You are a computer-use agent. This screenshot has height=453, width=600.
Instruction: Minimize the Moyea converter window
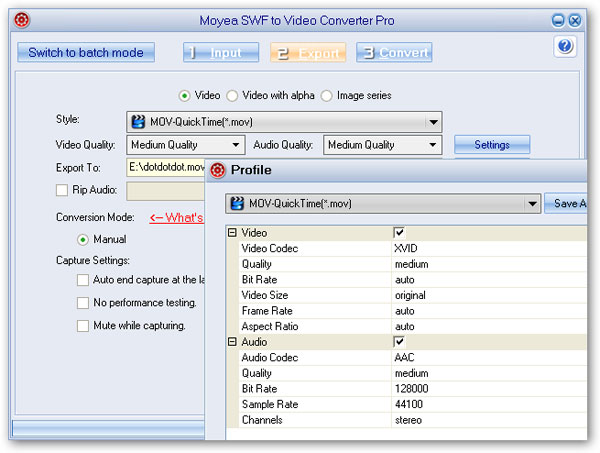558,20
